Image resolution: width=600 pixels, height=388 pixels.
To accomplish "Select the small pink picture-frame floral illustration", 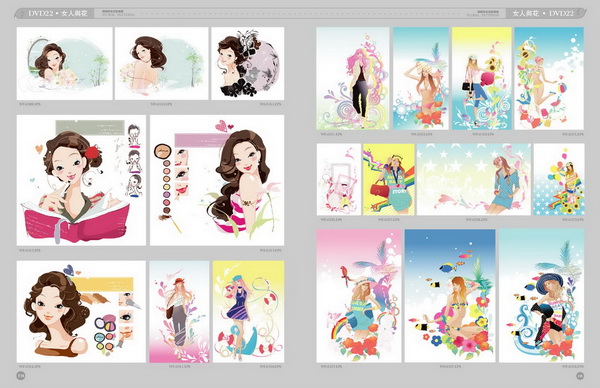I will [339, 179].
